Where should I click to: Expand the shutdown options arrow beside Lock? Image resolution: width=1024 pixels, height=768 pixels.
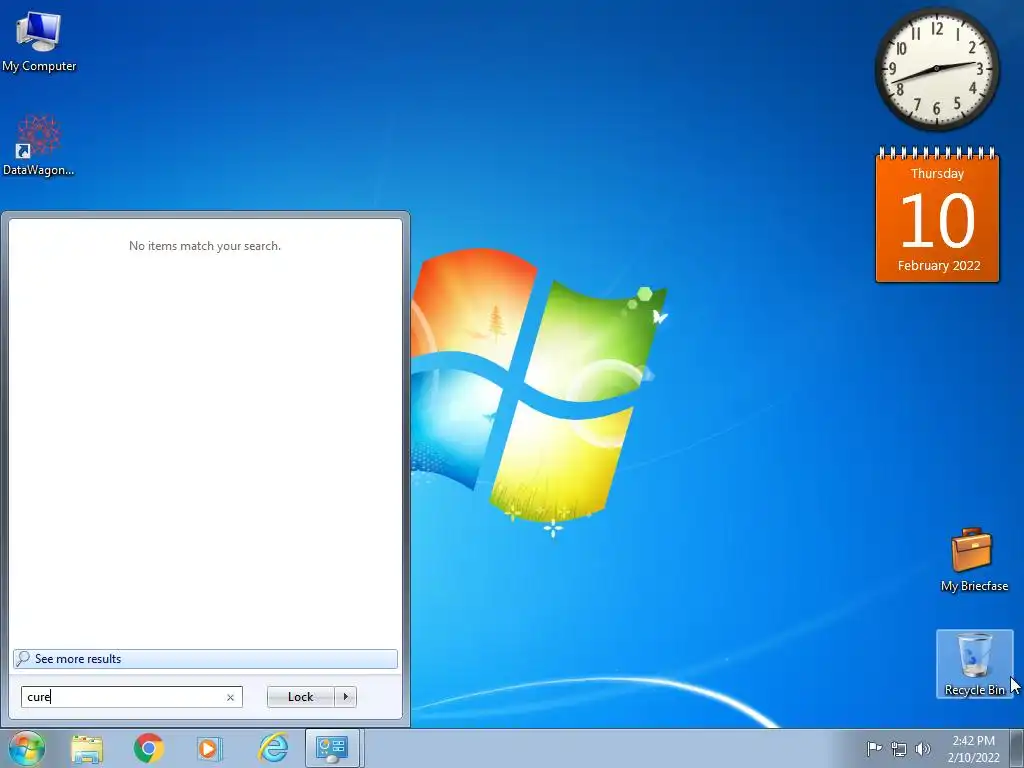click(x=345, y=697)
